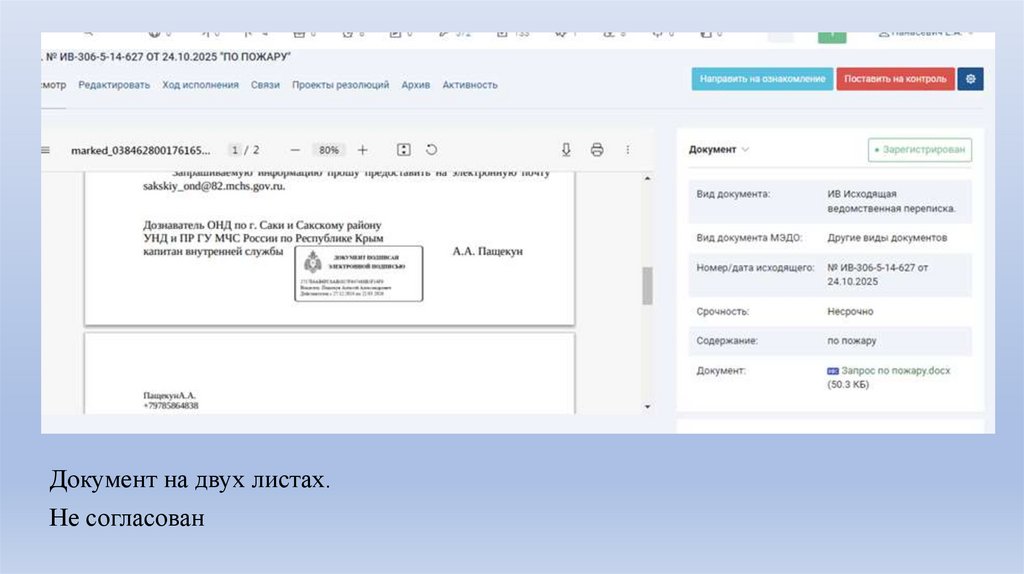Open settings gear next to Поставить на контроль

coord(970,79)
